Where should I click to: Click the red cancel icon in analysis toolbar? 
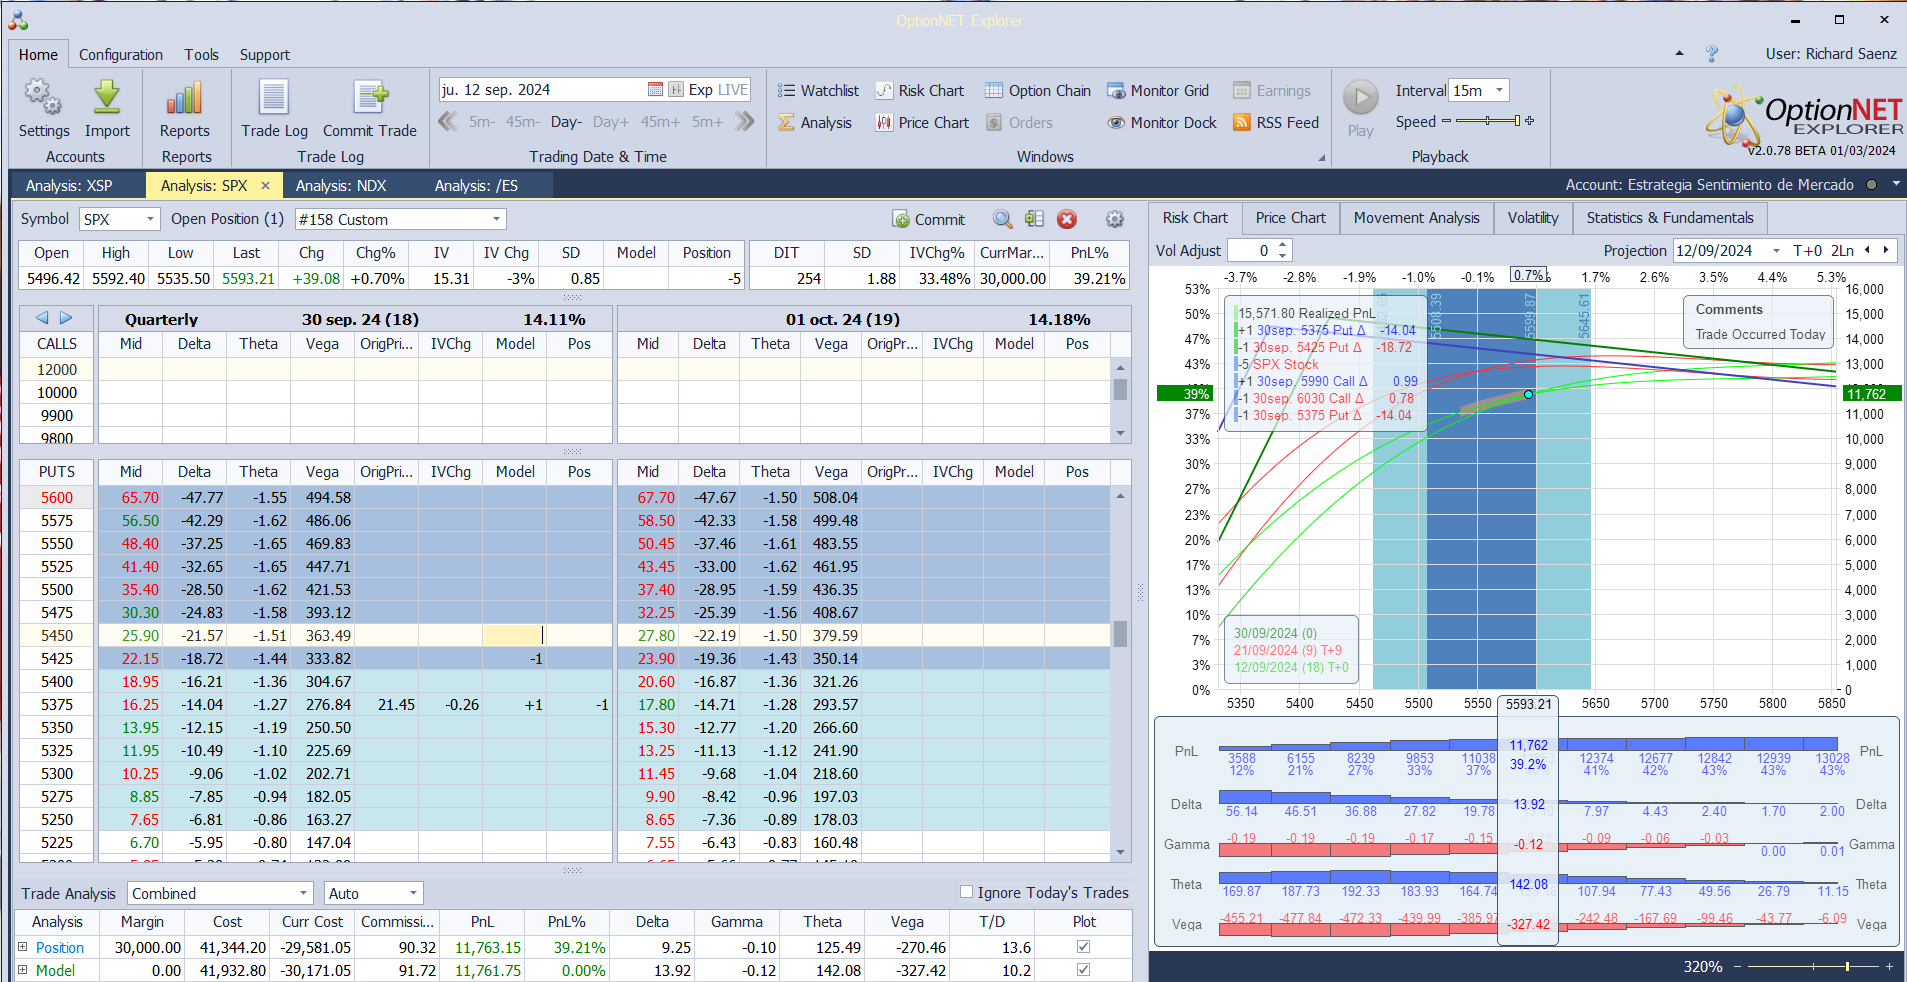point(1067,220)
